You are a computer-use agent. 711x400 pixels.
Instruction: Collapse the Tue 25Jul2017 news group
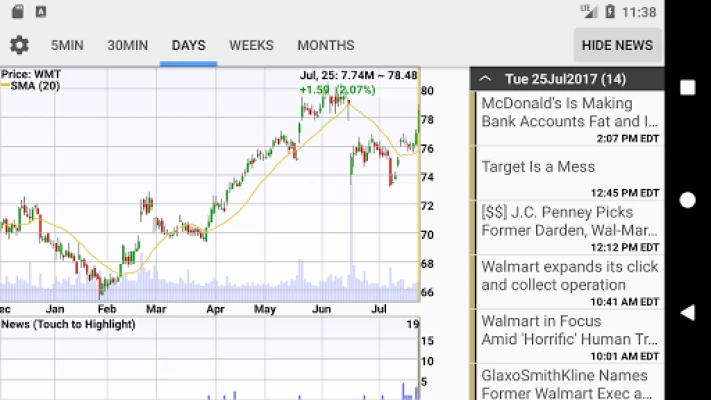point(485,79)
